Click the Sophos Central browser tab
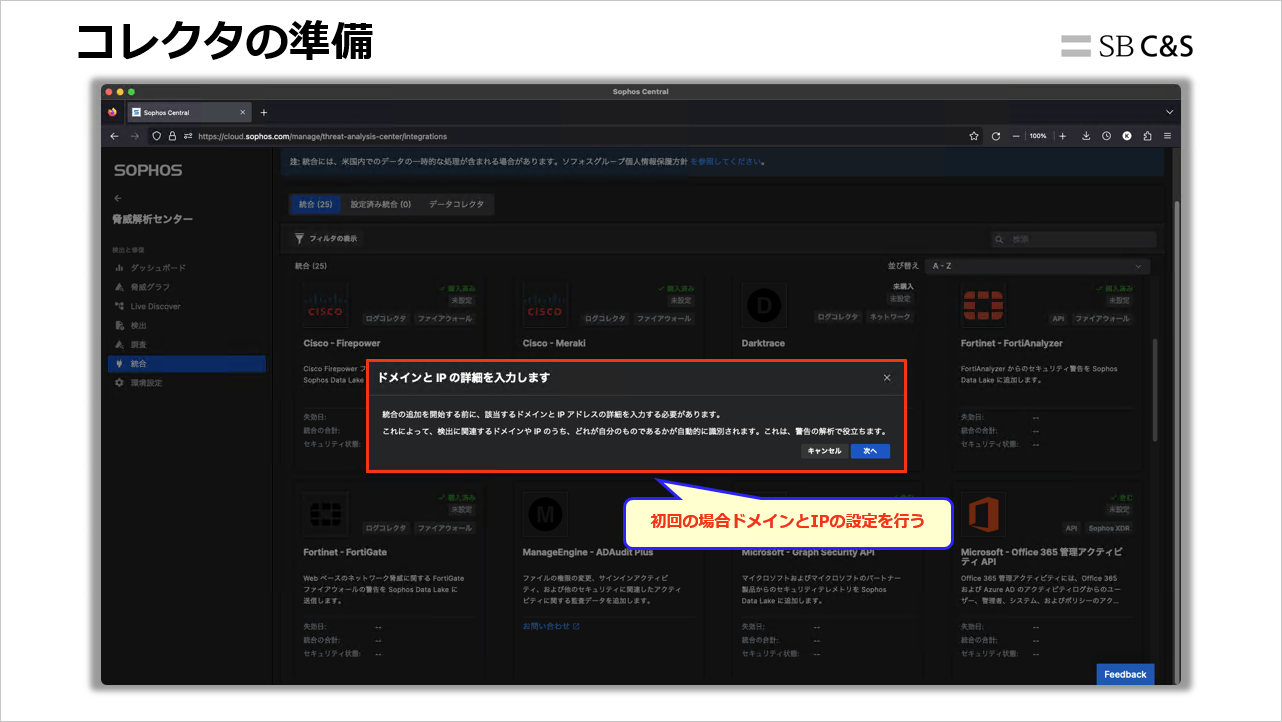1282x722 pixels. coord(188,112)
